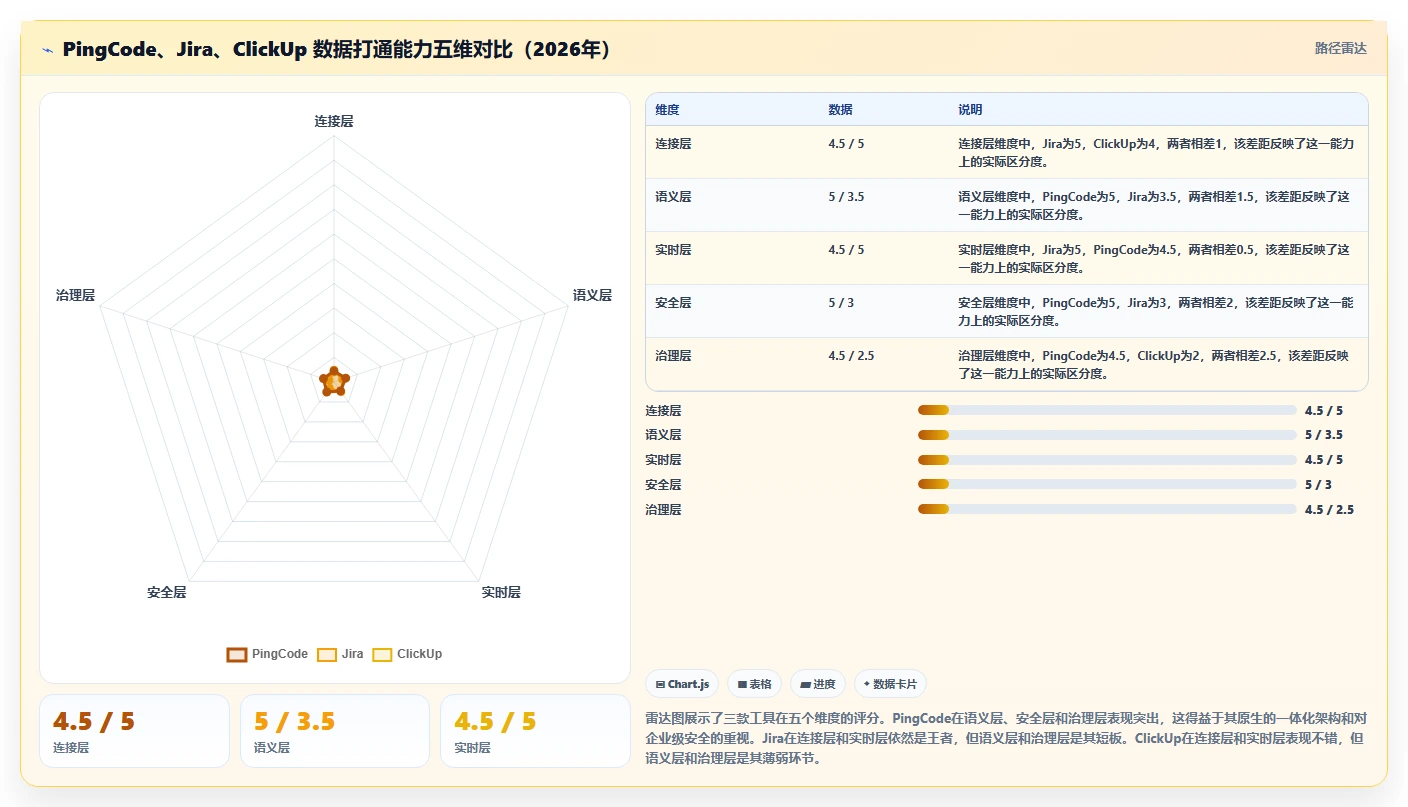Select the 实时层 table row label
Image resolution: width=1408 pixels, height=807 pixels.
pos(673,250)
